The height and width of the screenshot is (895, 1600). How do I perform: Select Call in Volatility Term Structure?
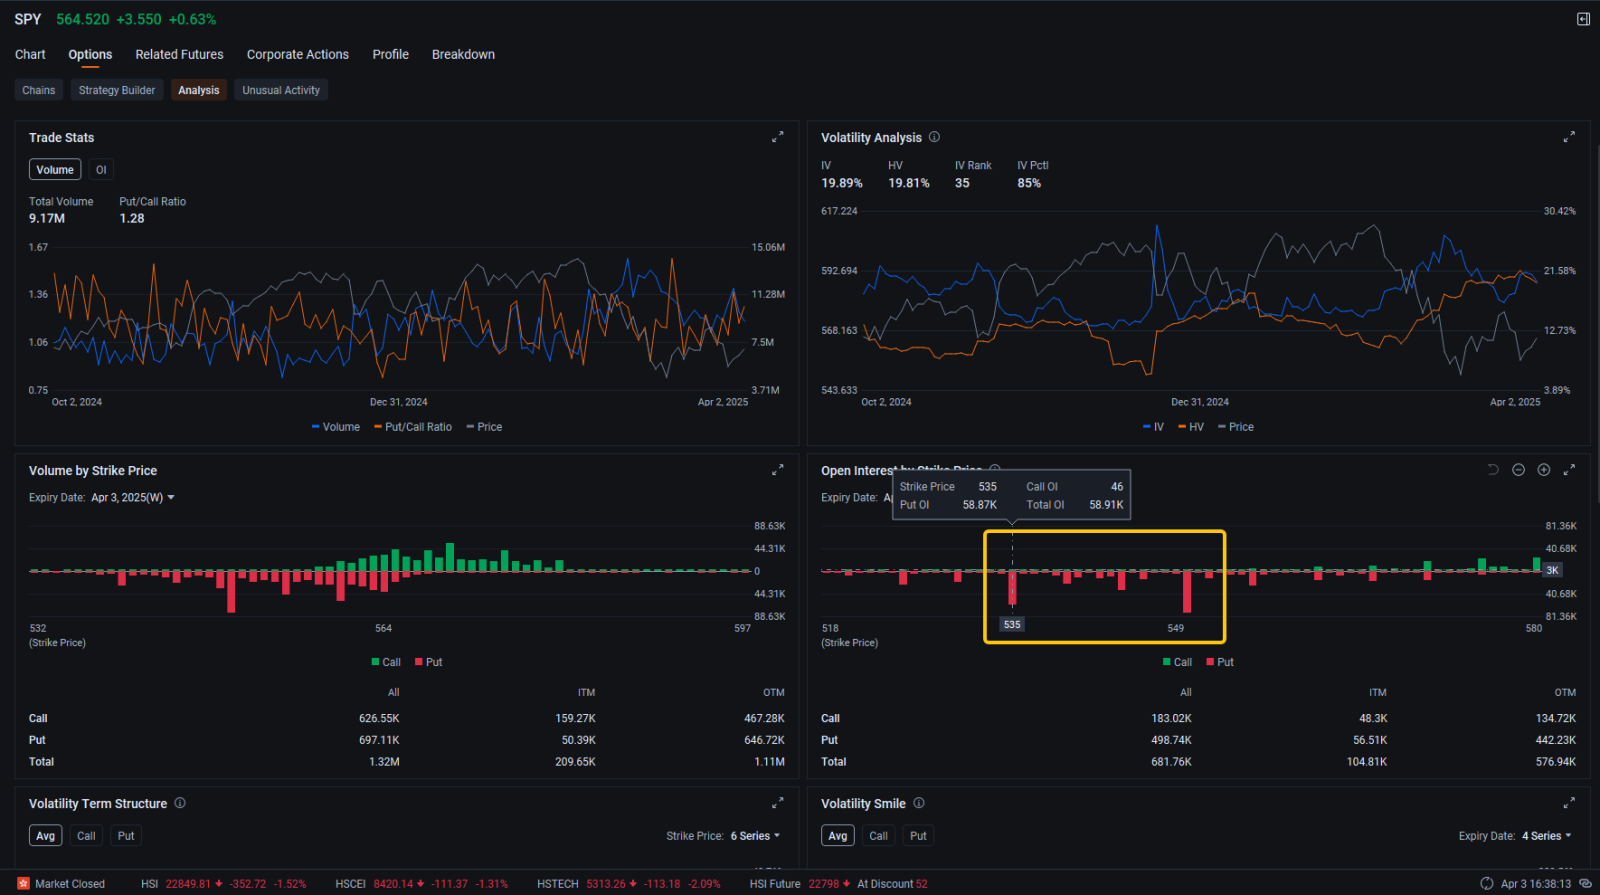[x=87, y=836]
